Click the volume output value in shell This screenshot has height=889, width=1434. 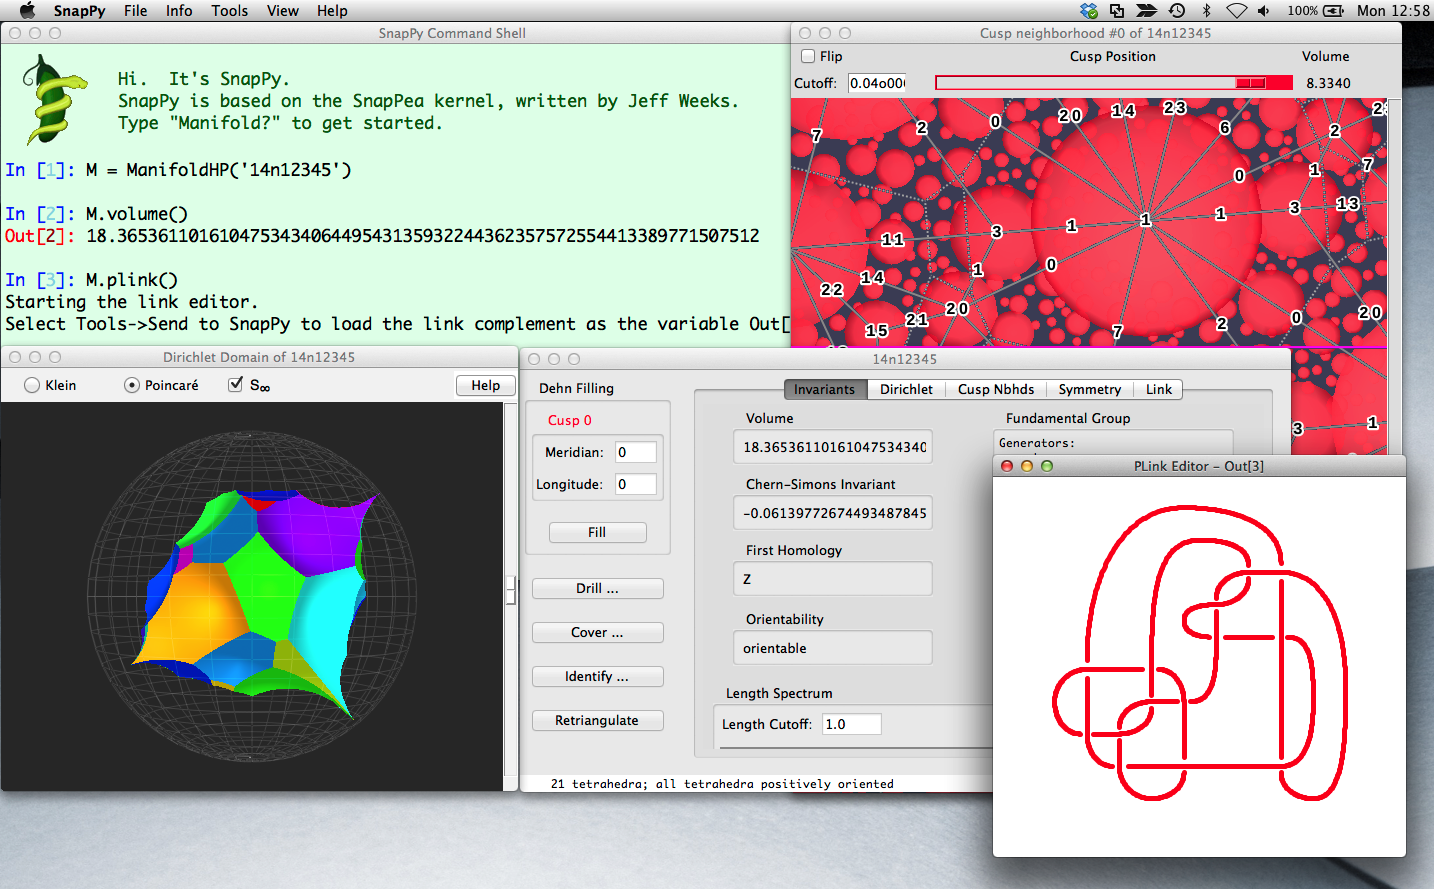pyautogui.click(x=423, y=236)
